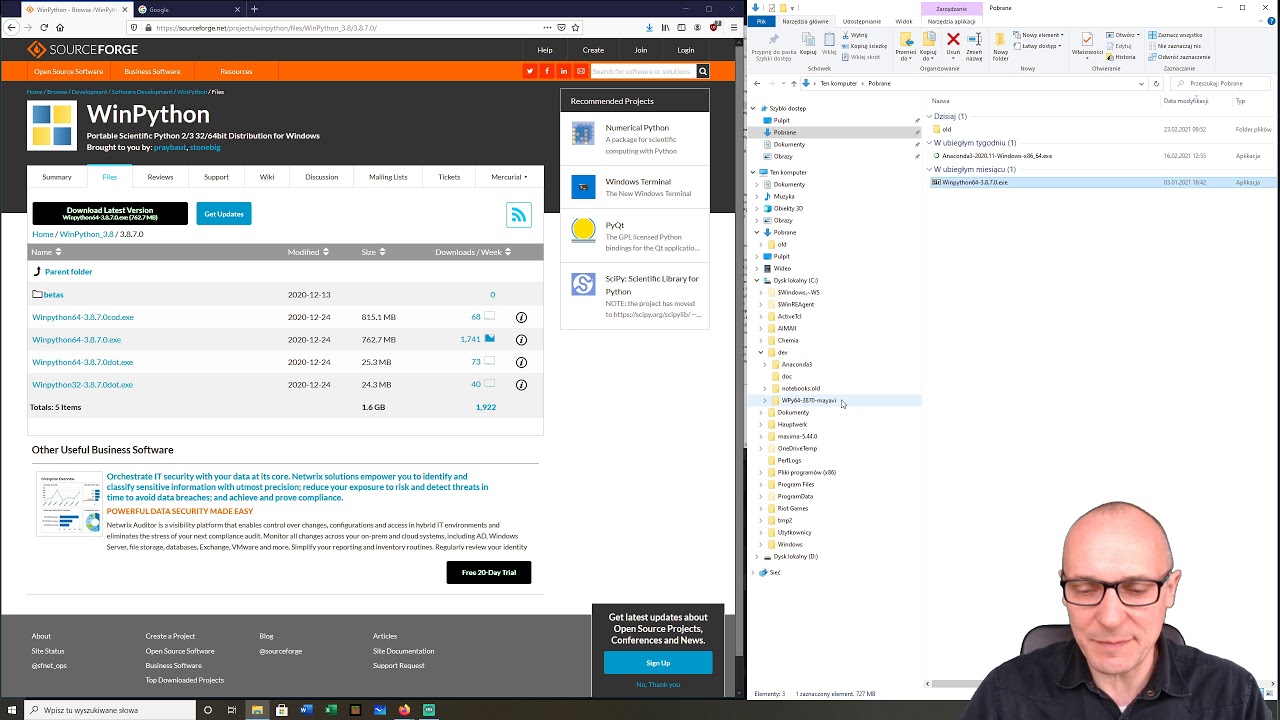Click the Usuń (delete) icon in Explorer ribbon
This screenshot has height=720, width=1280.
click(953, 46)
